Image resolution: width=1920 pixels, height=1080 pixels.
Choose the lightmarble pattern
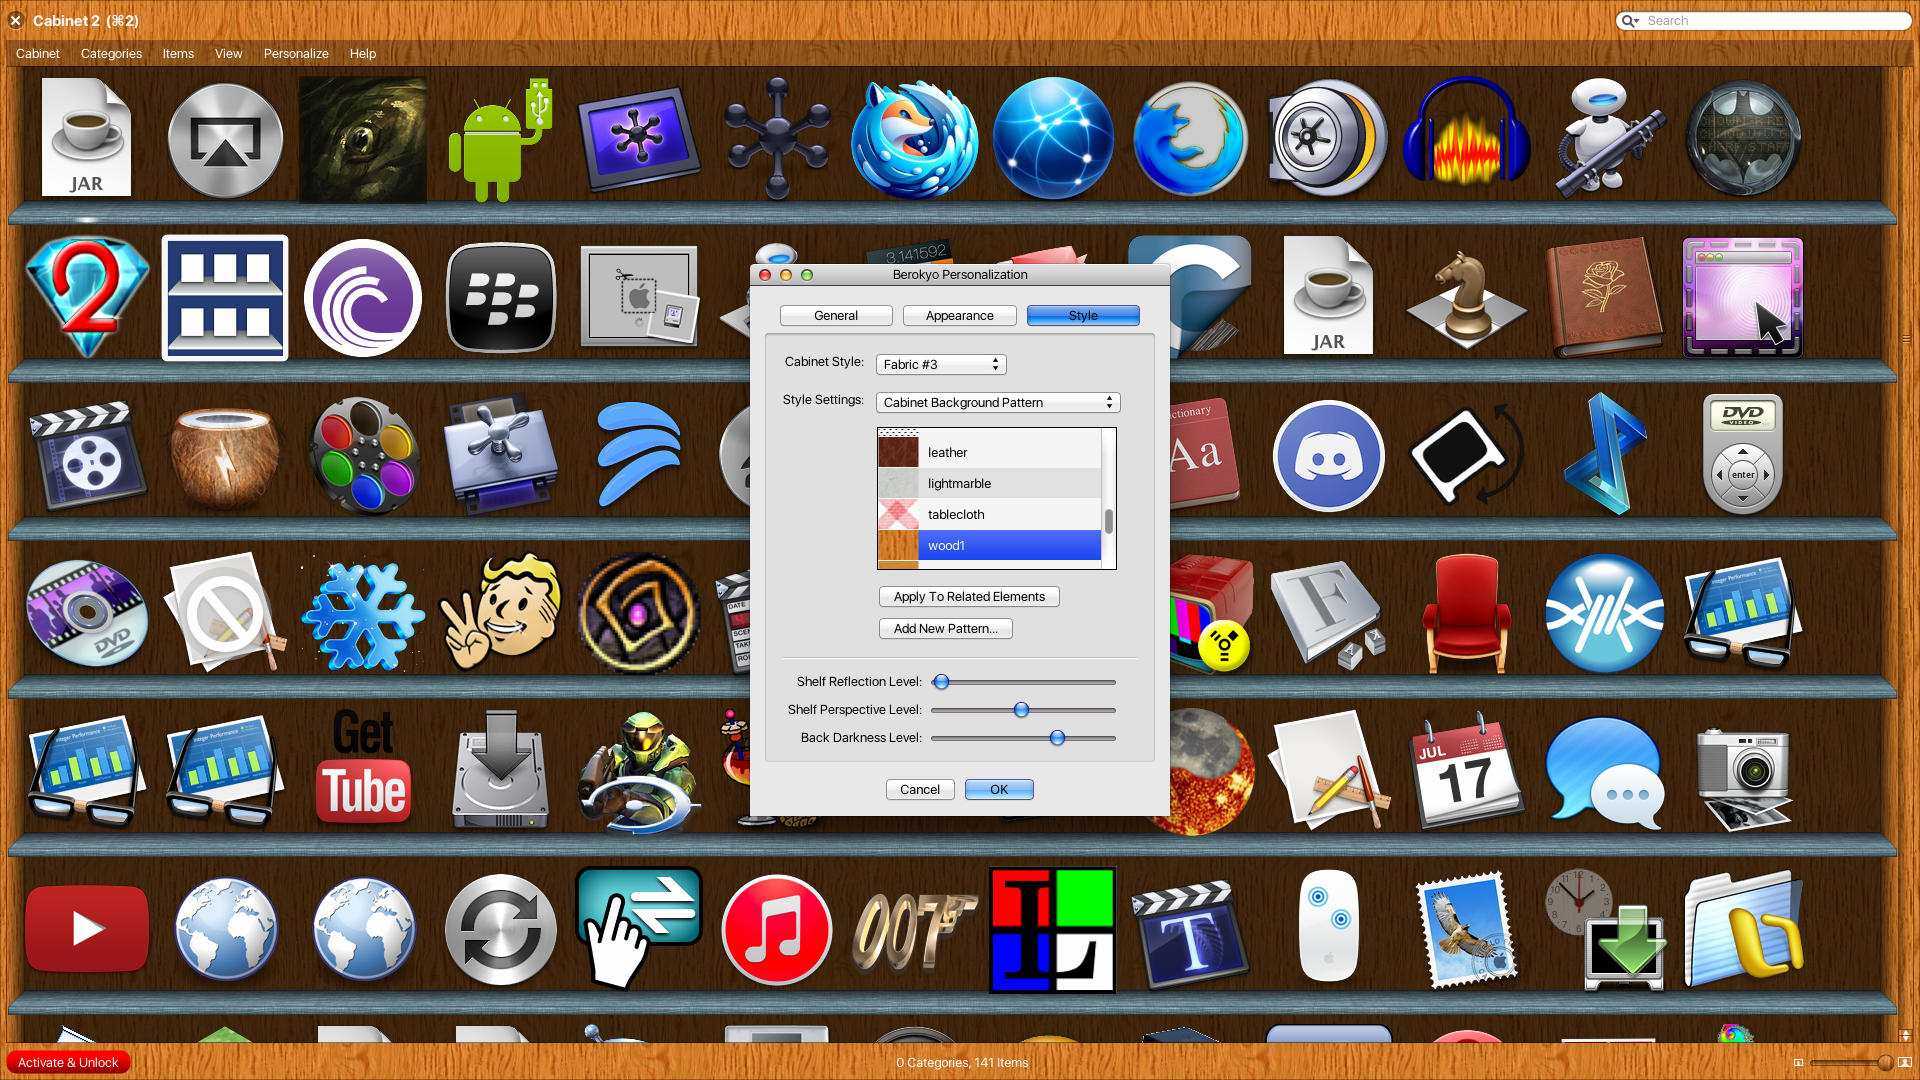(989, 483)
